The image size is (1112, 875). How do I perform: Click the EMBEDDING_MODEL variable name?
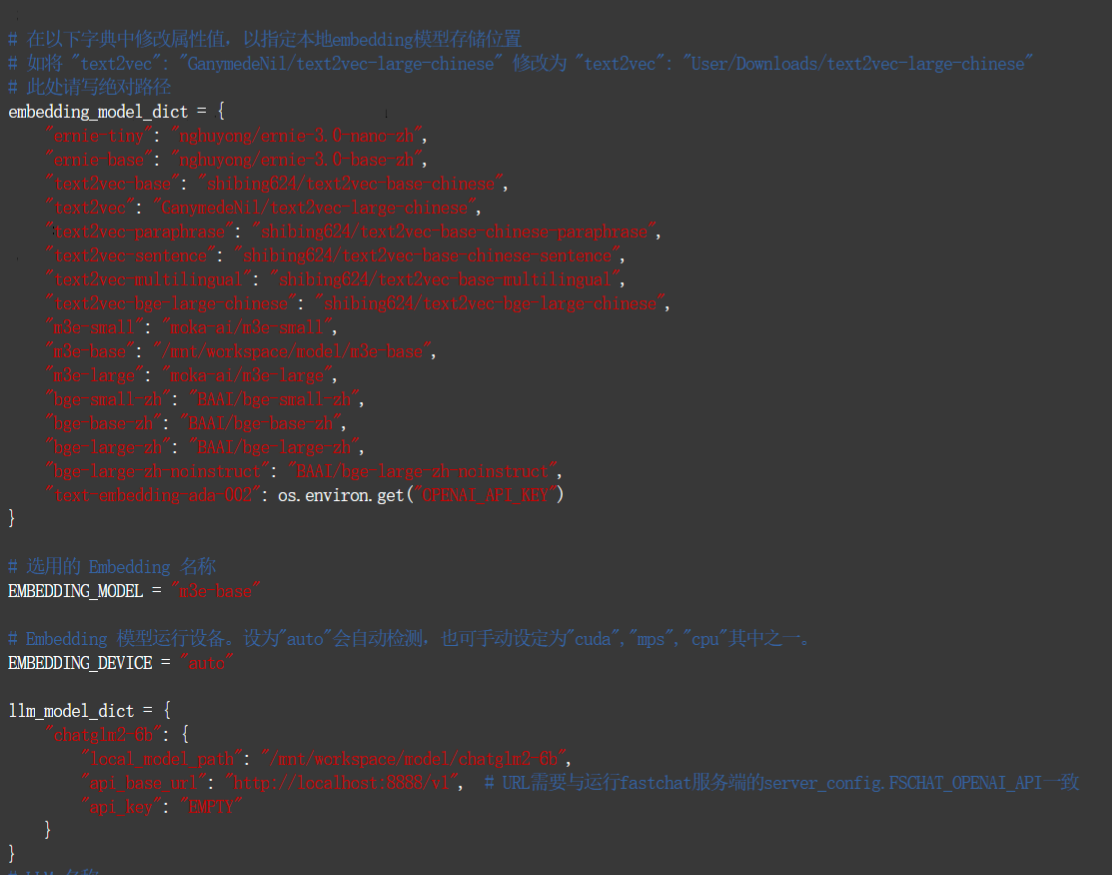(x=76, y=591)
